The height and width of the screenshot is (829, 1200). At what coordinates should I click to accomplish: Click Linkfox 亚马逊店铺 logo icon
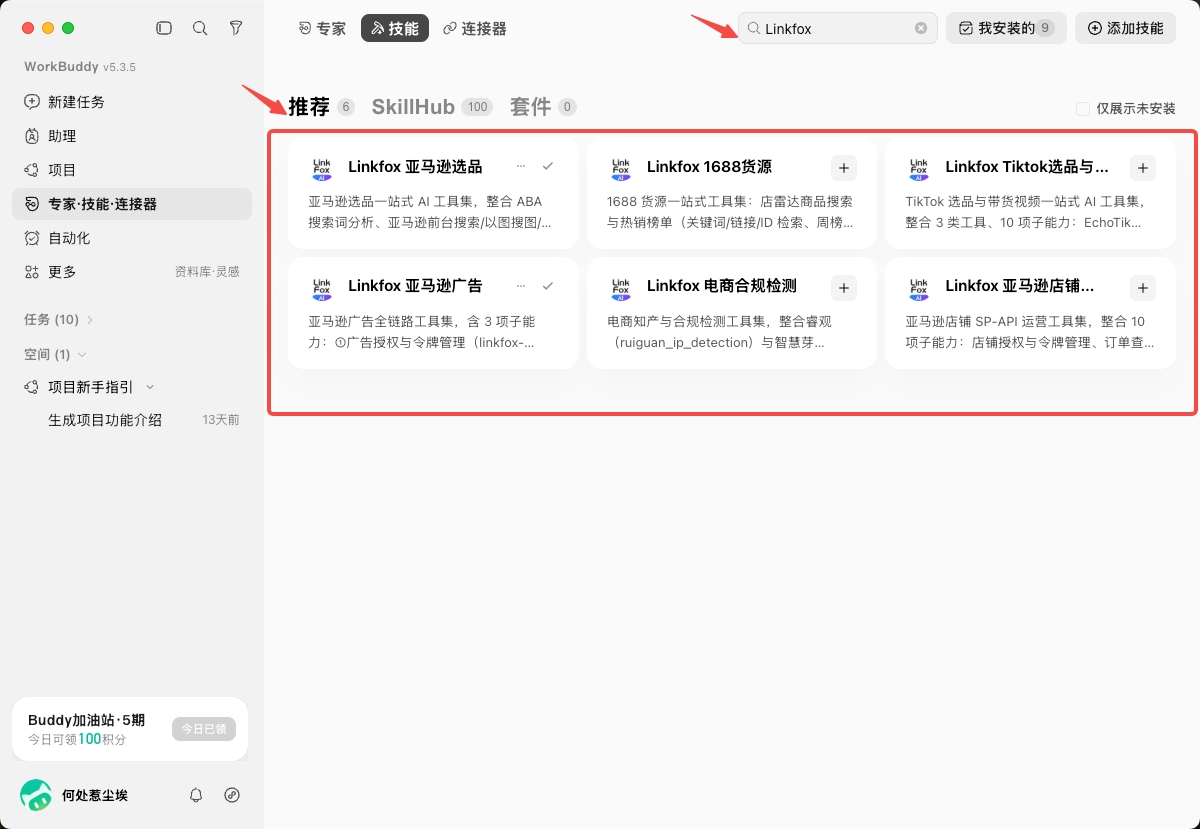coord(918,289)
